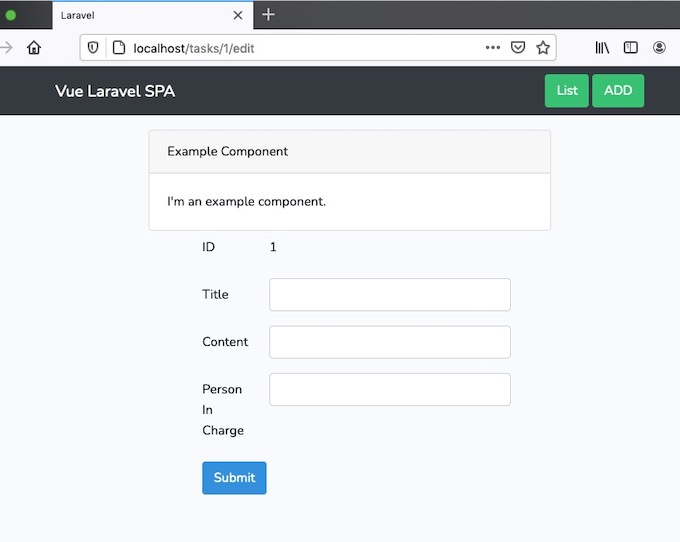Close the Laravel tab
The width and height of the screenshot is (680, 542).
[238, 16]
